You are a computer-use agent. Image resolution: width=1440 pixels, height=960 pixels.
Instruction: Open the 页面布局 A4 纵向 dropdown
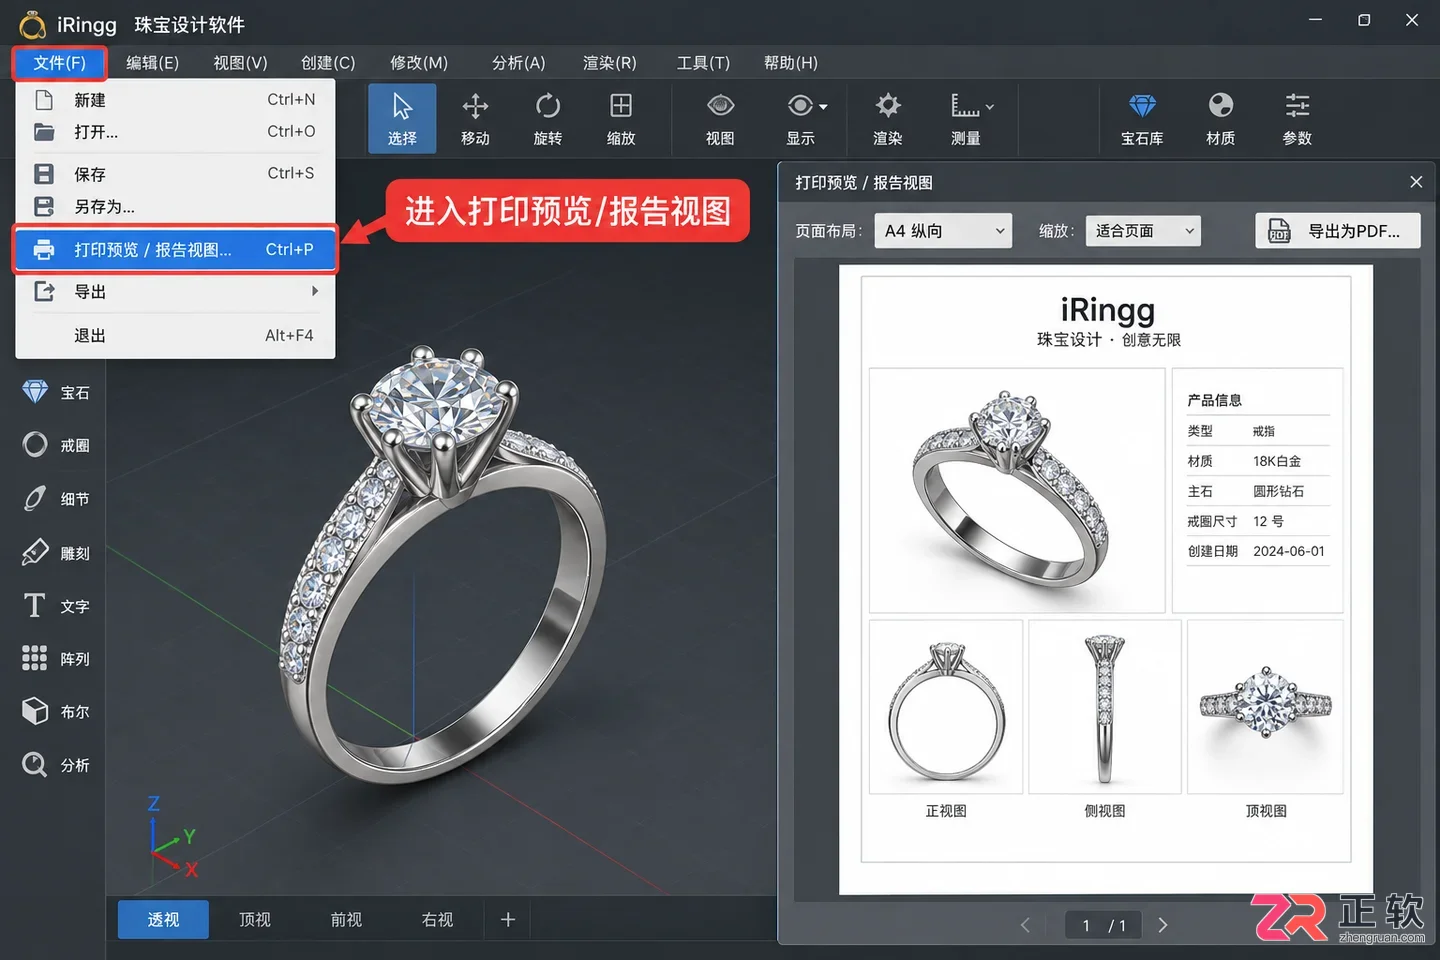click(943, 231)
